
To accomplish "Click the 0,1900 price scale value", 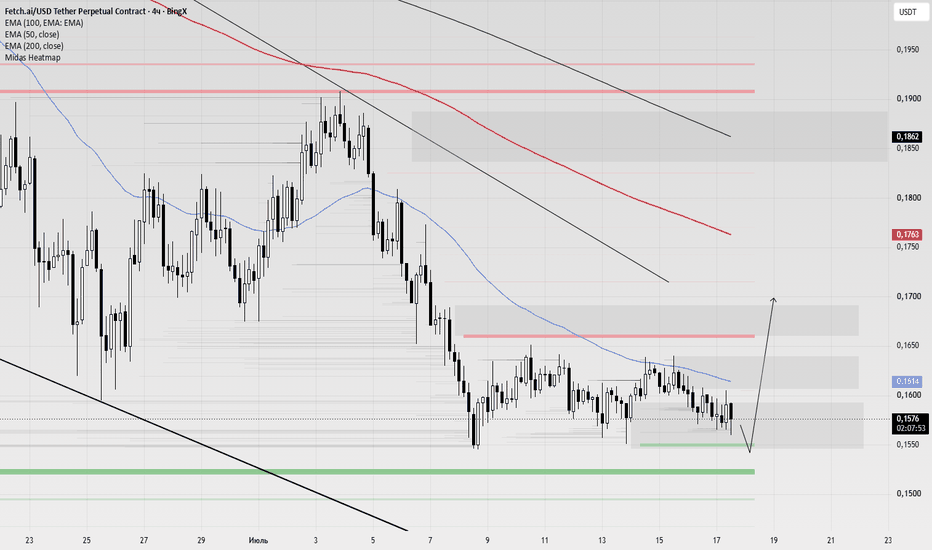I will [908, 99].
